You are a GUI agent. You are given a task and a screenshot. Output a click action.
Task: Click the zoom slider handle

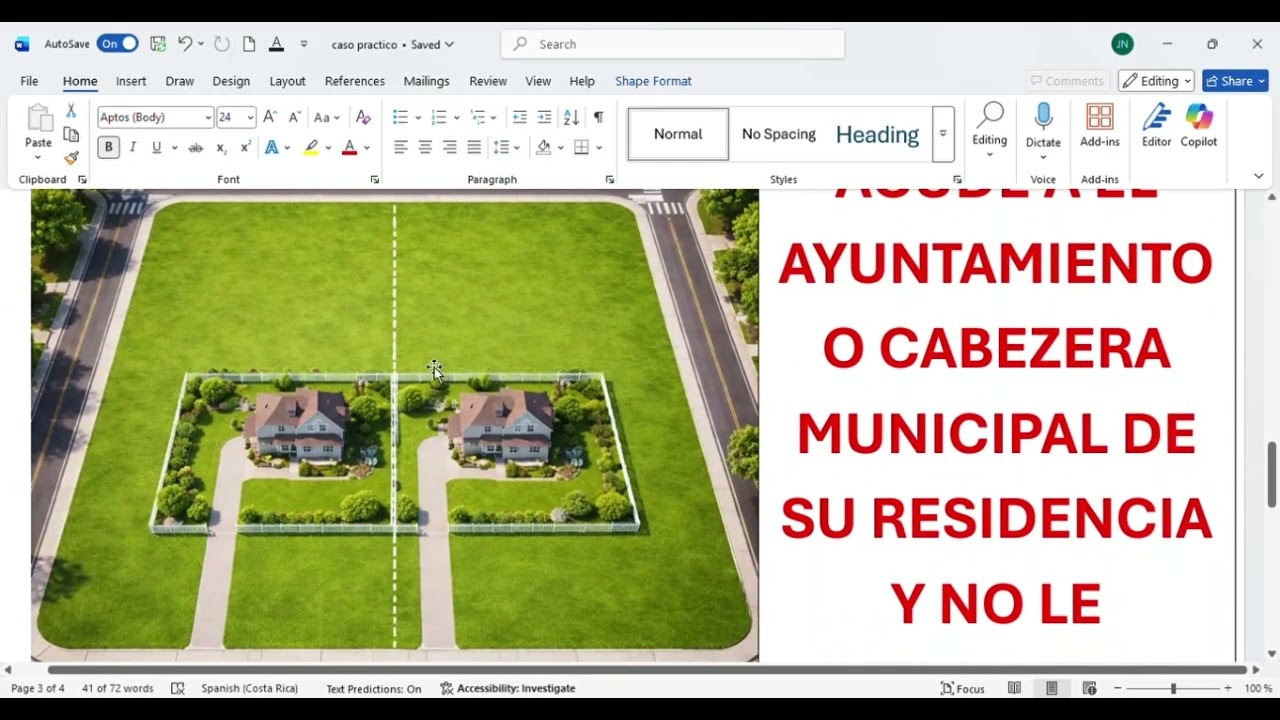(x=1173, y=688)
